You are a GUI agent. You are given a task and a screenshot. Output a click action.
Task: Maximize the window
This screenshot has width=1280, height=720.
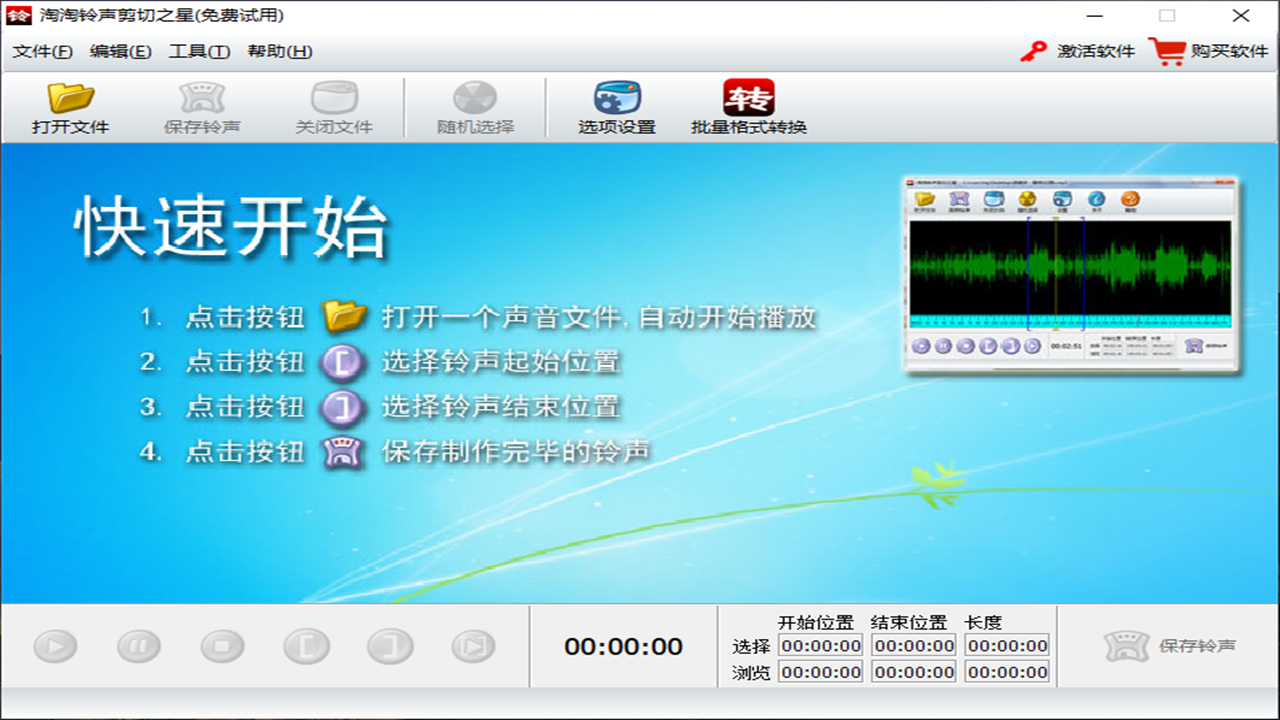[1167, 16]
